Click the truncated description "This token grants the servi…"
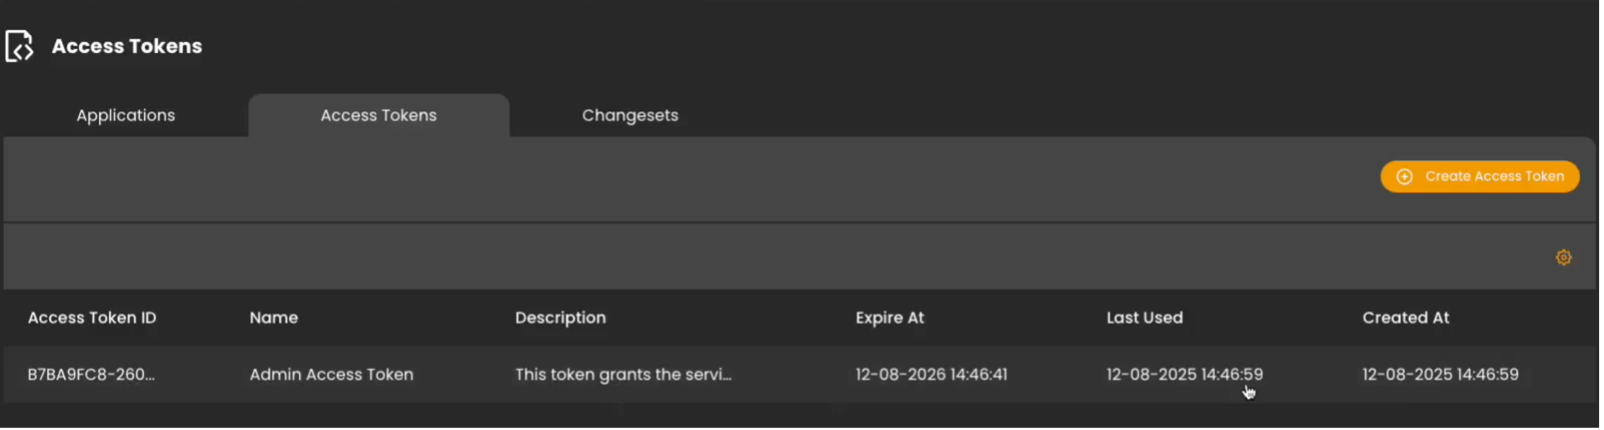Image resolution: width=1604 pixels, height=430 pixels. (x=623, y=375)
